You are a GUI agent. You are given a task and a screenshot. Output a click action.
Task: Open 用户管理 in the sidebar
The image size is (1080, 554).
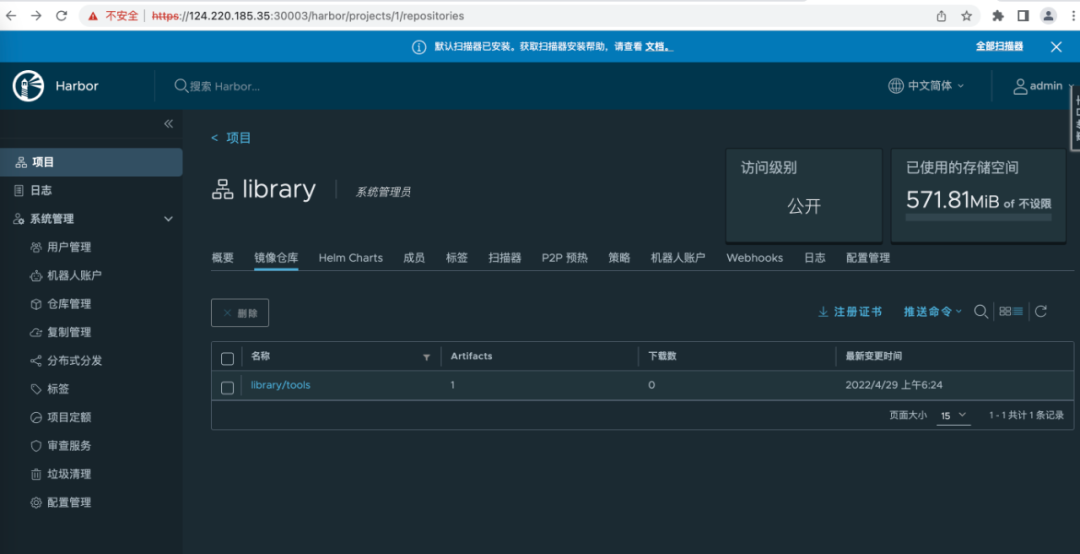click(x=69, y=247)
